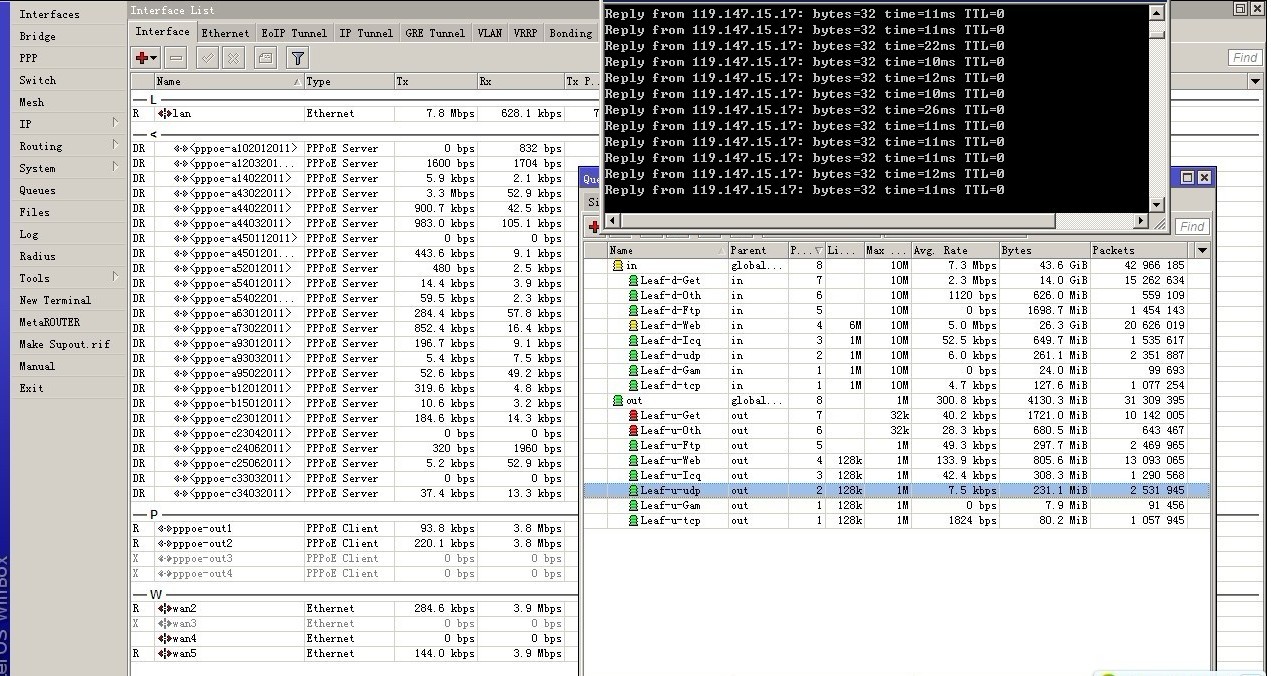
Task: Click the Comment button in Interface List toolbar
Action: point(265,59)
